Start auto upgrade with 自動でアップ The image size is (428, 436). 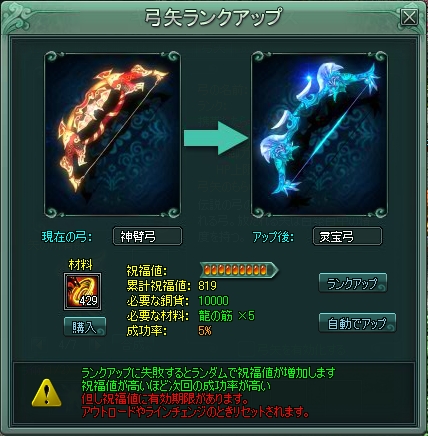pos(357,323)
